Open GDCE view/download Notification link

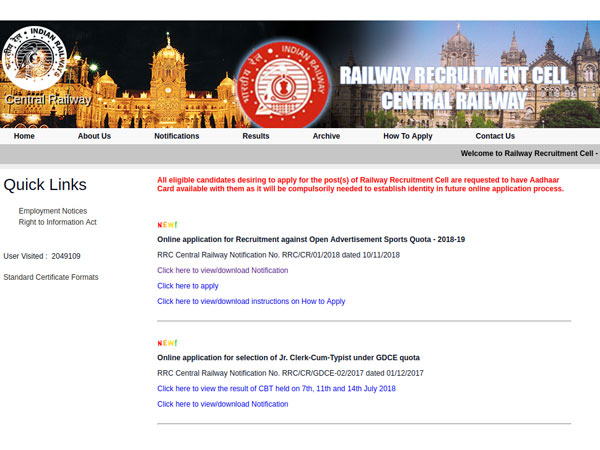pyautogui.click(x=223, y=404)
